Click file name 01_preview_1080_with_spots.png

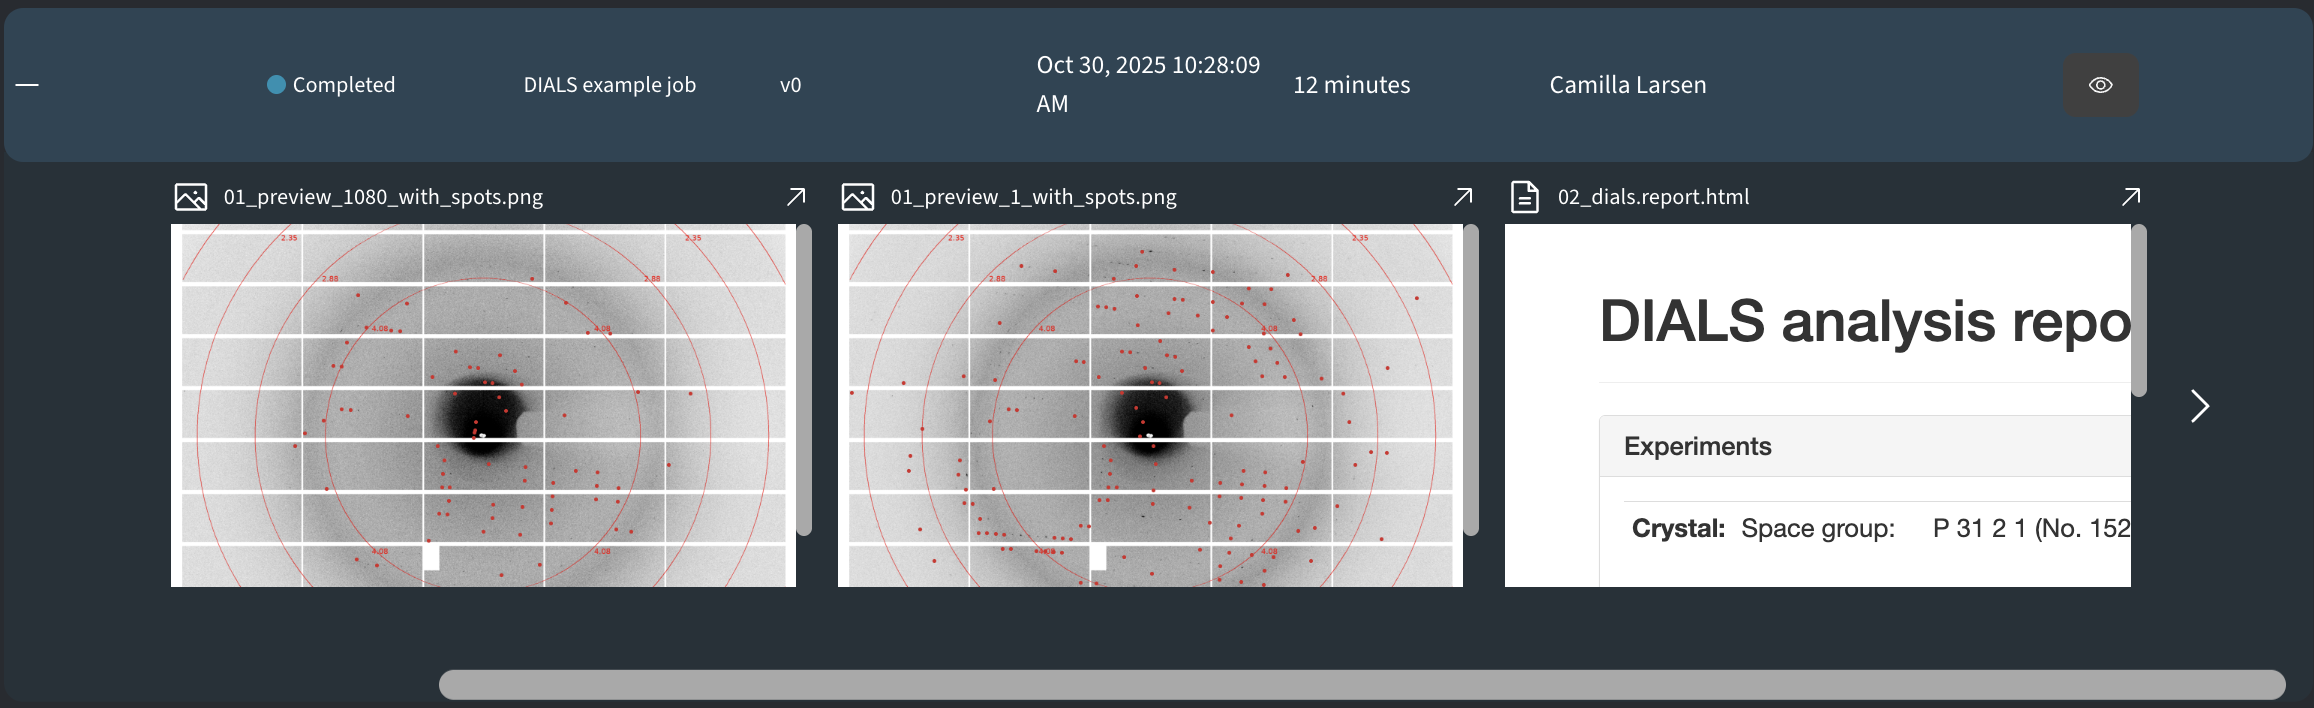click(383, 197)
